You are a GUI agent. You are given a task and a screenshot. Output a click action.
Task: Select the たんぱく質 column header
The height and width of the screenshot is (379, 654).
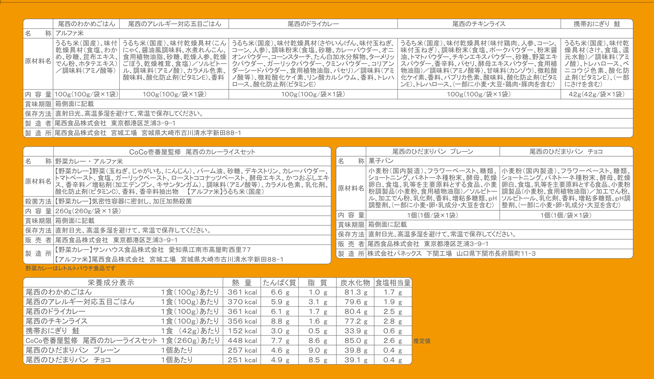coord(279,283)
